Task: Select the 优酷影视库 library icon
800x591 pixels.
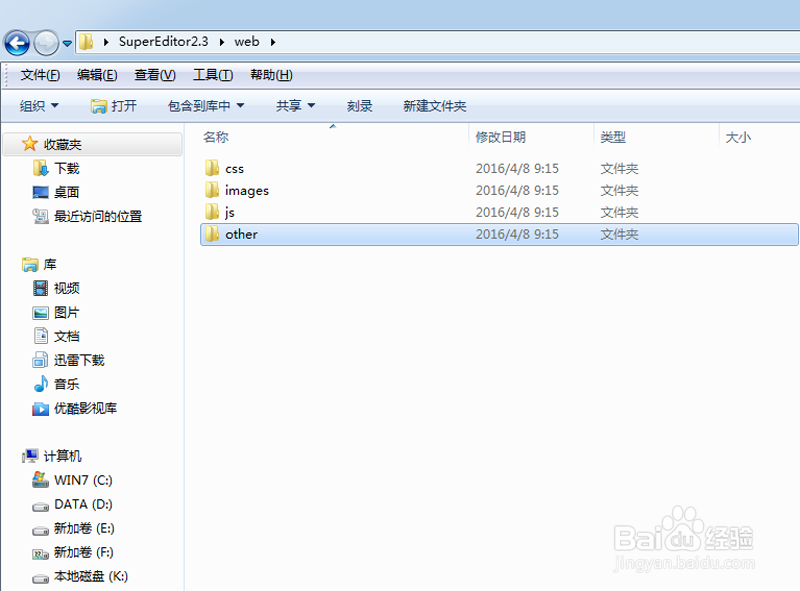Action: pos(41,408)
